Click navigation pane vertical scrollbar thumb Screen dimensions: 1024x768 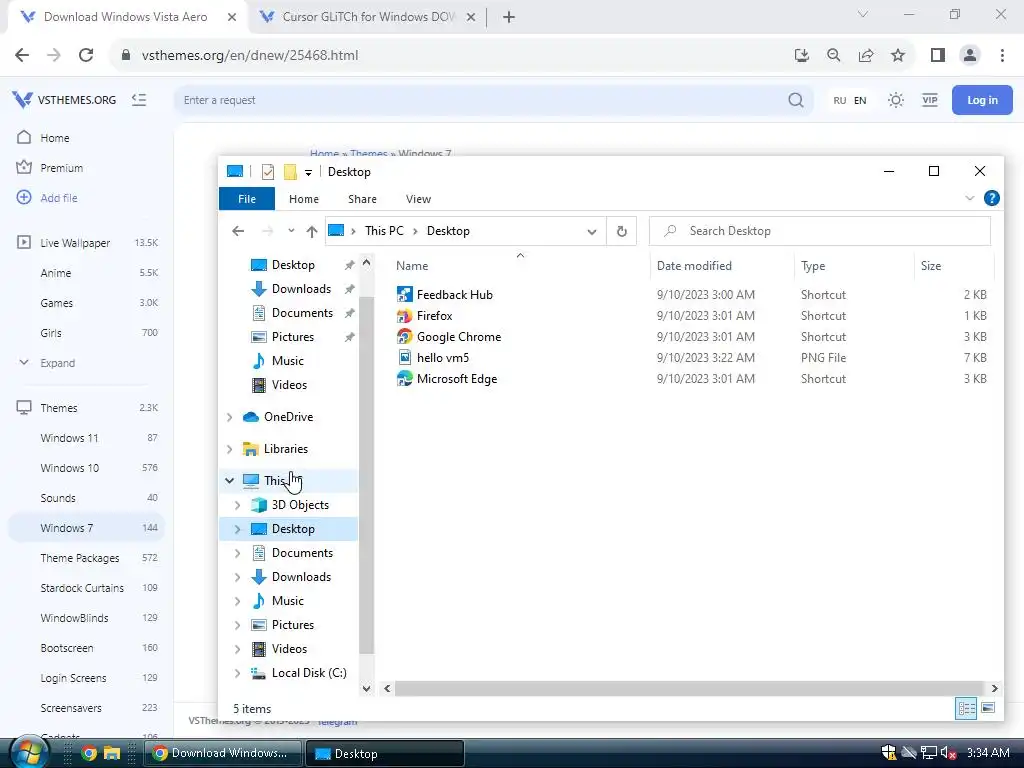(x=366, y=475)
